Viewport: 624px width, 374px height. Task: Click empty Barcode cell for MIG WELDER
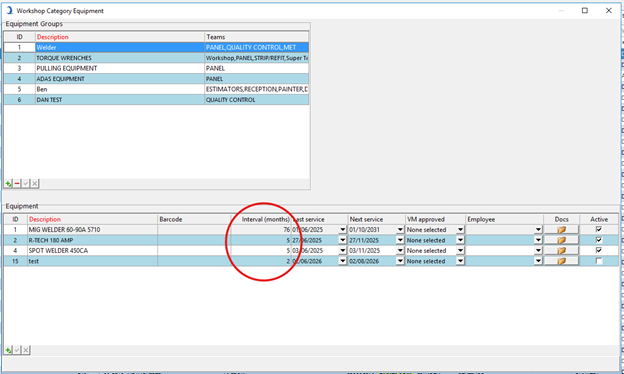click(194, 230)
